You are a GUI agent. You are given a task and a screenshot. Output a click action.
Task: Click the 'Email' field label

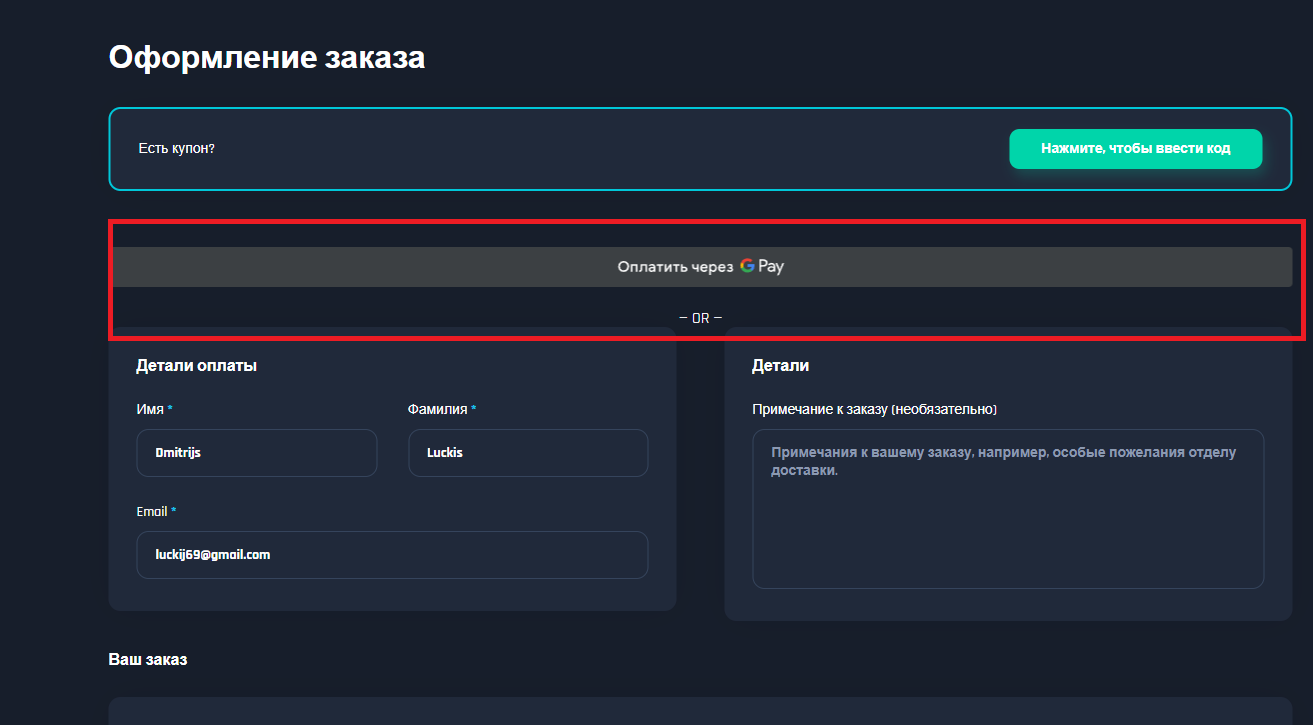(152, 511)
